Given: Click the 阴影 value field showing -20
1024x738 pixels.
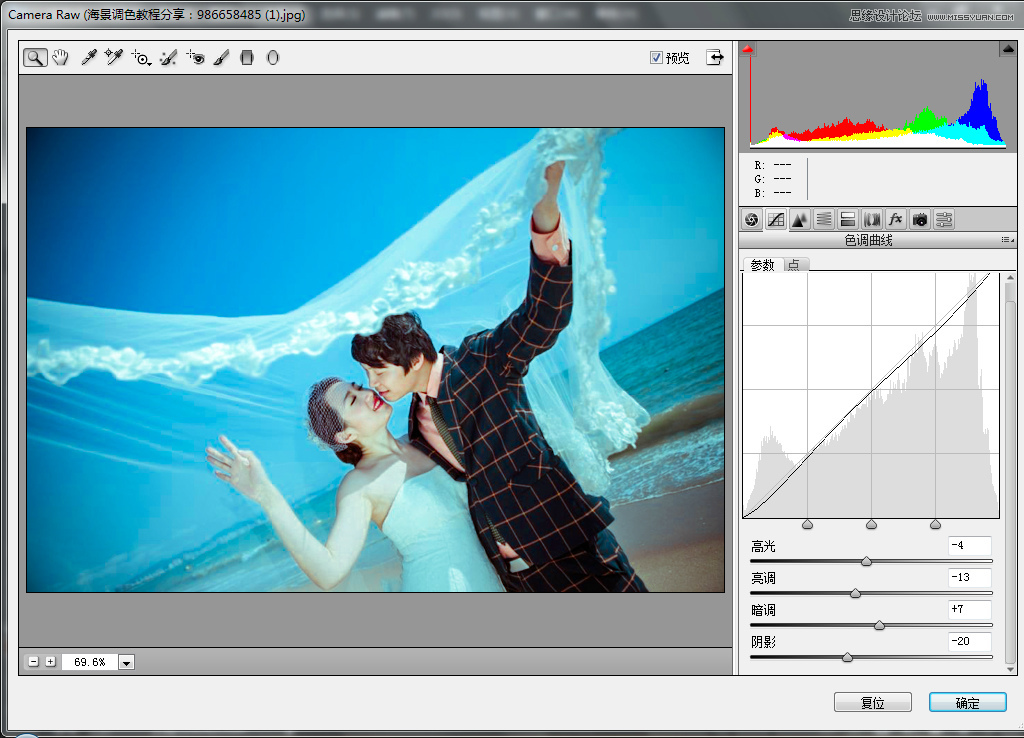Looking at the screenshot, I should 970,641.
